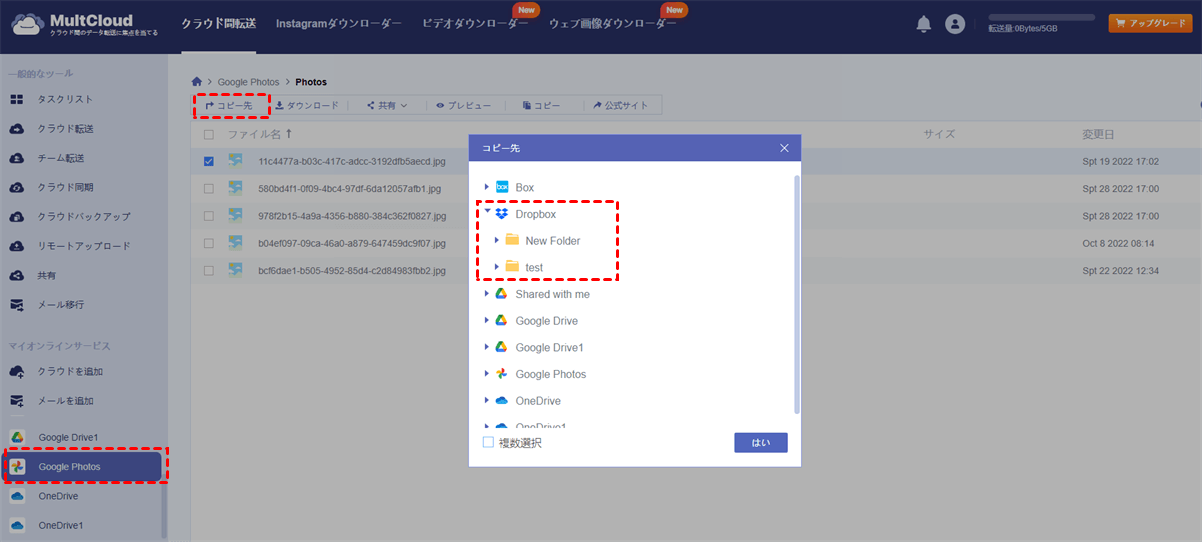The height and width of the screenshot is (542, 1202).
Task: Click image icon of 580bd4f1 file
Action: tap(236, 187)
